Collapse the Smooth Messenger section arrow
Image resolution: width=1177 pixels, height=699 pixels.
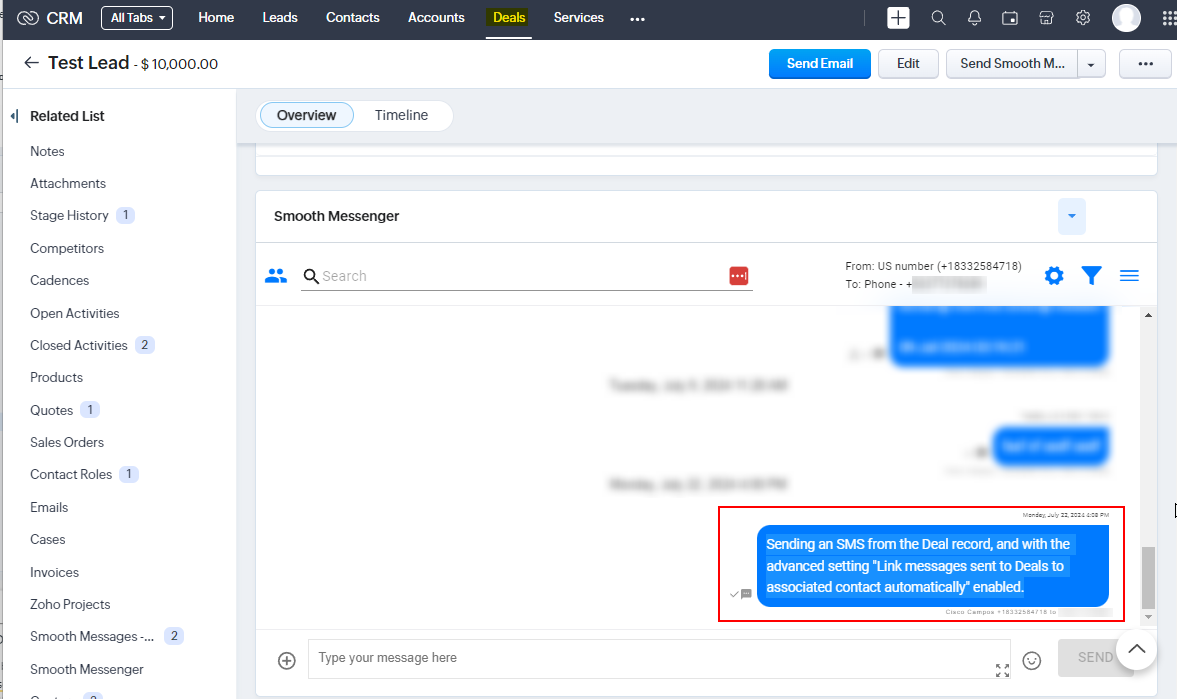[1072, 216]
